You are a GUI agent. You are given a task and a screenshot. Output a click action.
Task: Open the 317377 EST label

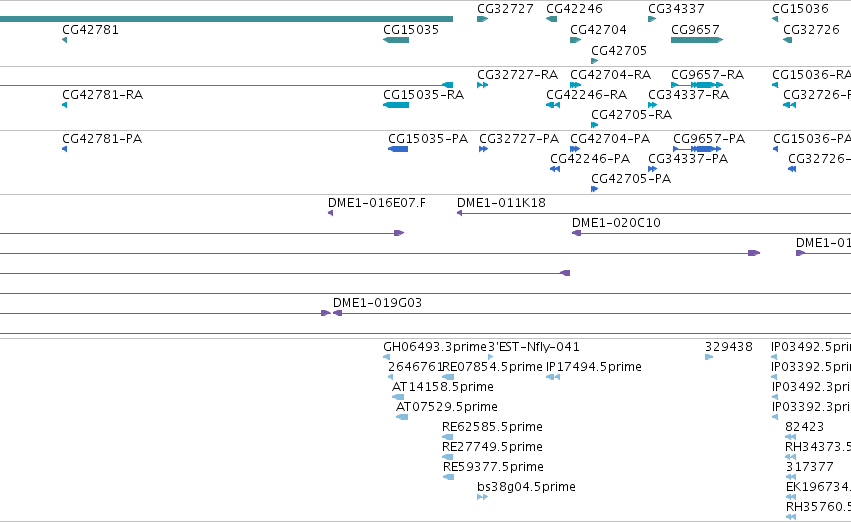point(809,468)
